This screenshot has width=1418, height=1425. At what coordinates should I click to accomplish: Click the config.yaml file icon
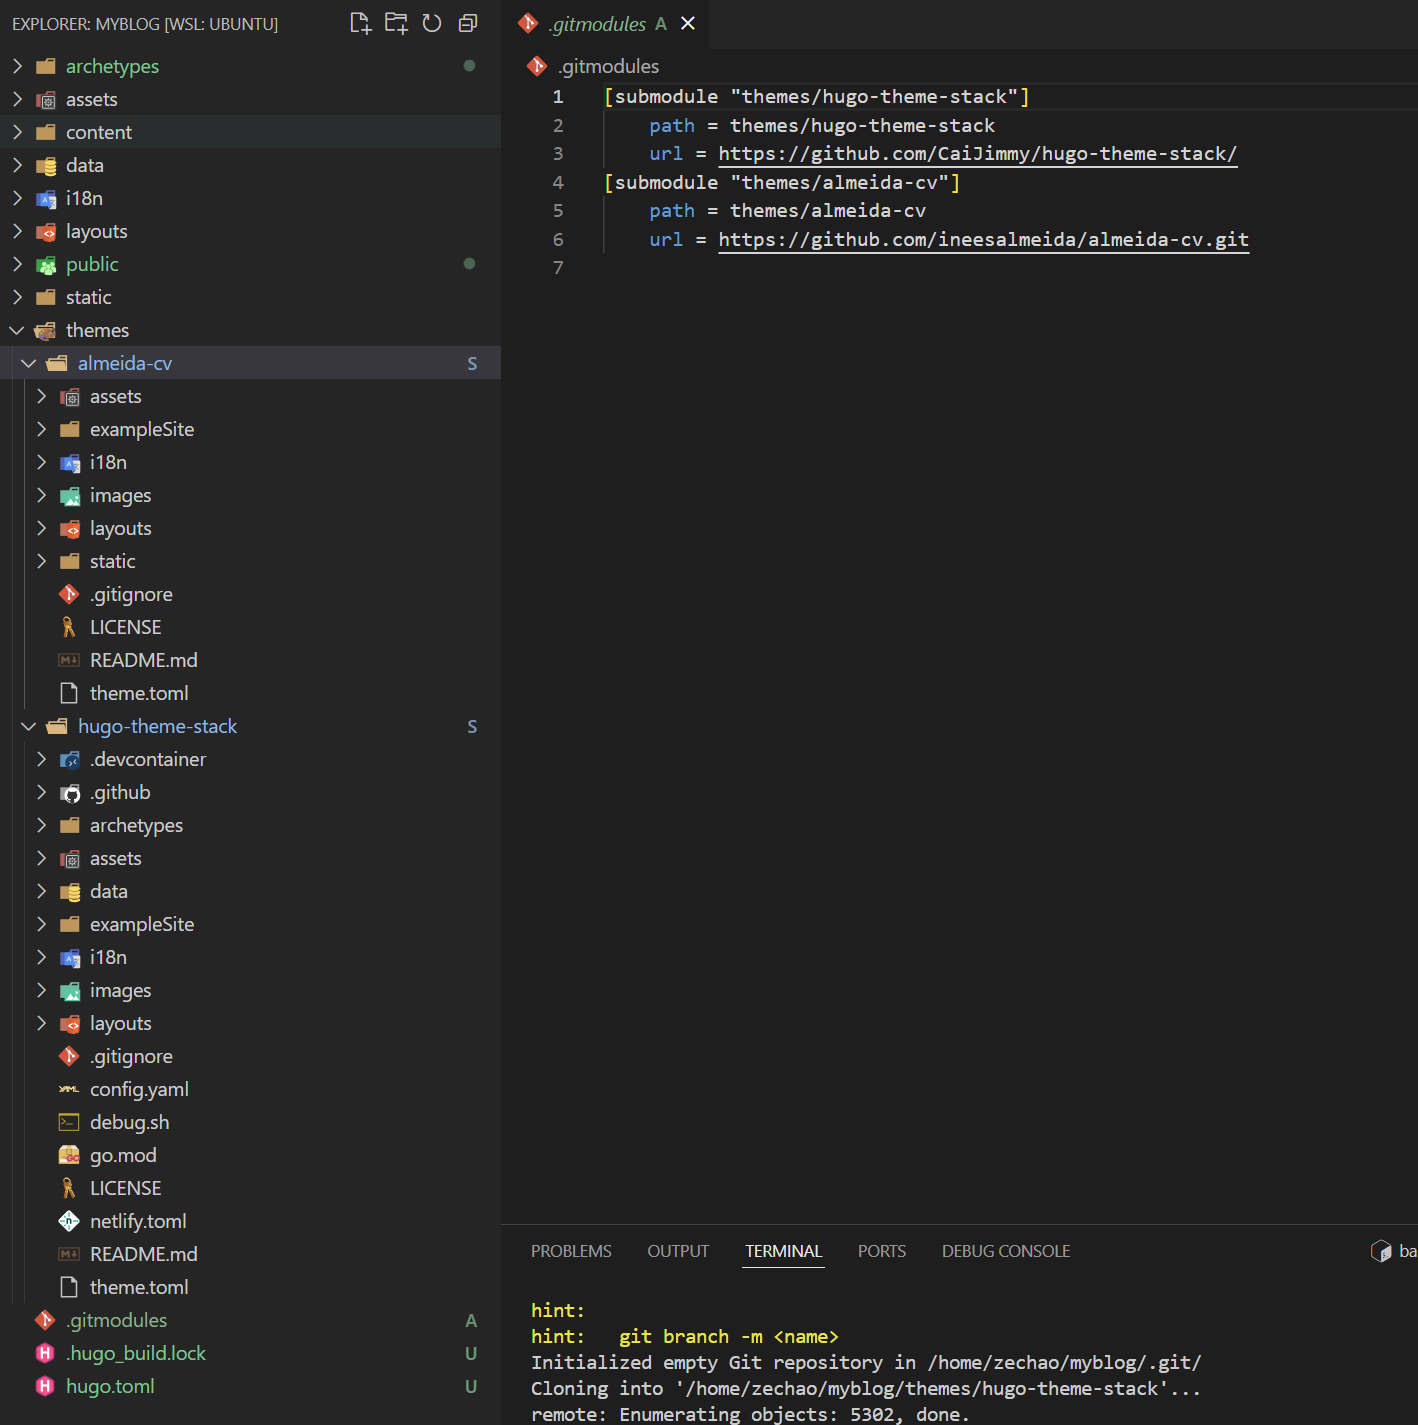69,1089
